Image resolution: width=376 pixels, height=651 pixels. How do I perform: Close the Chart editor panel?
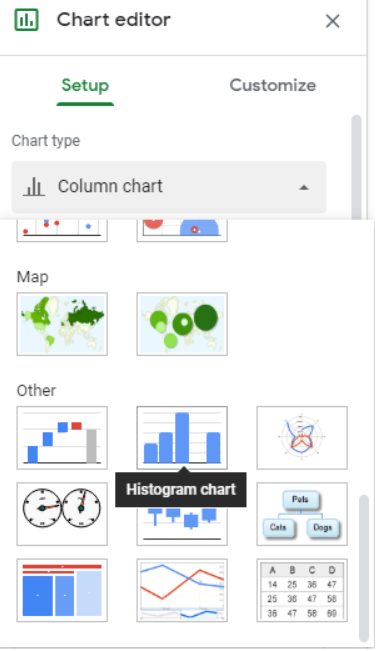click(x=332, y=21)
